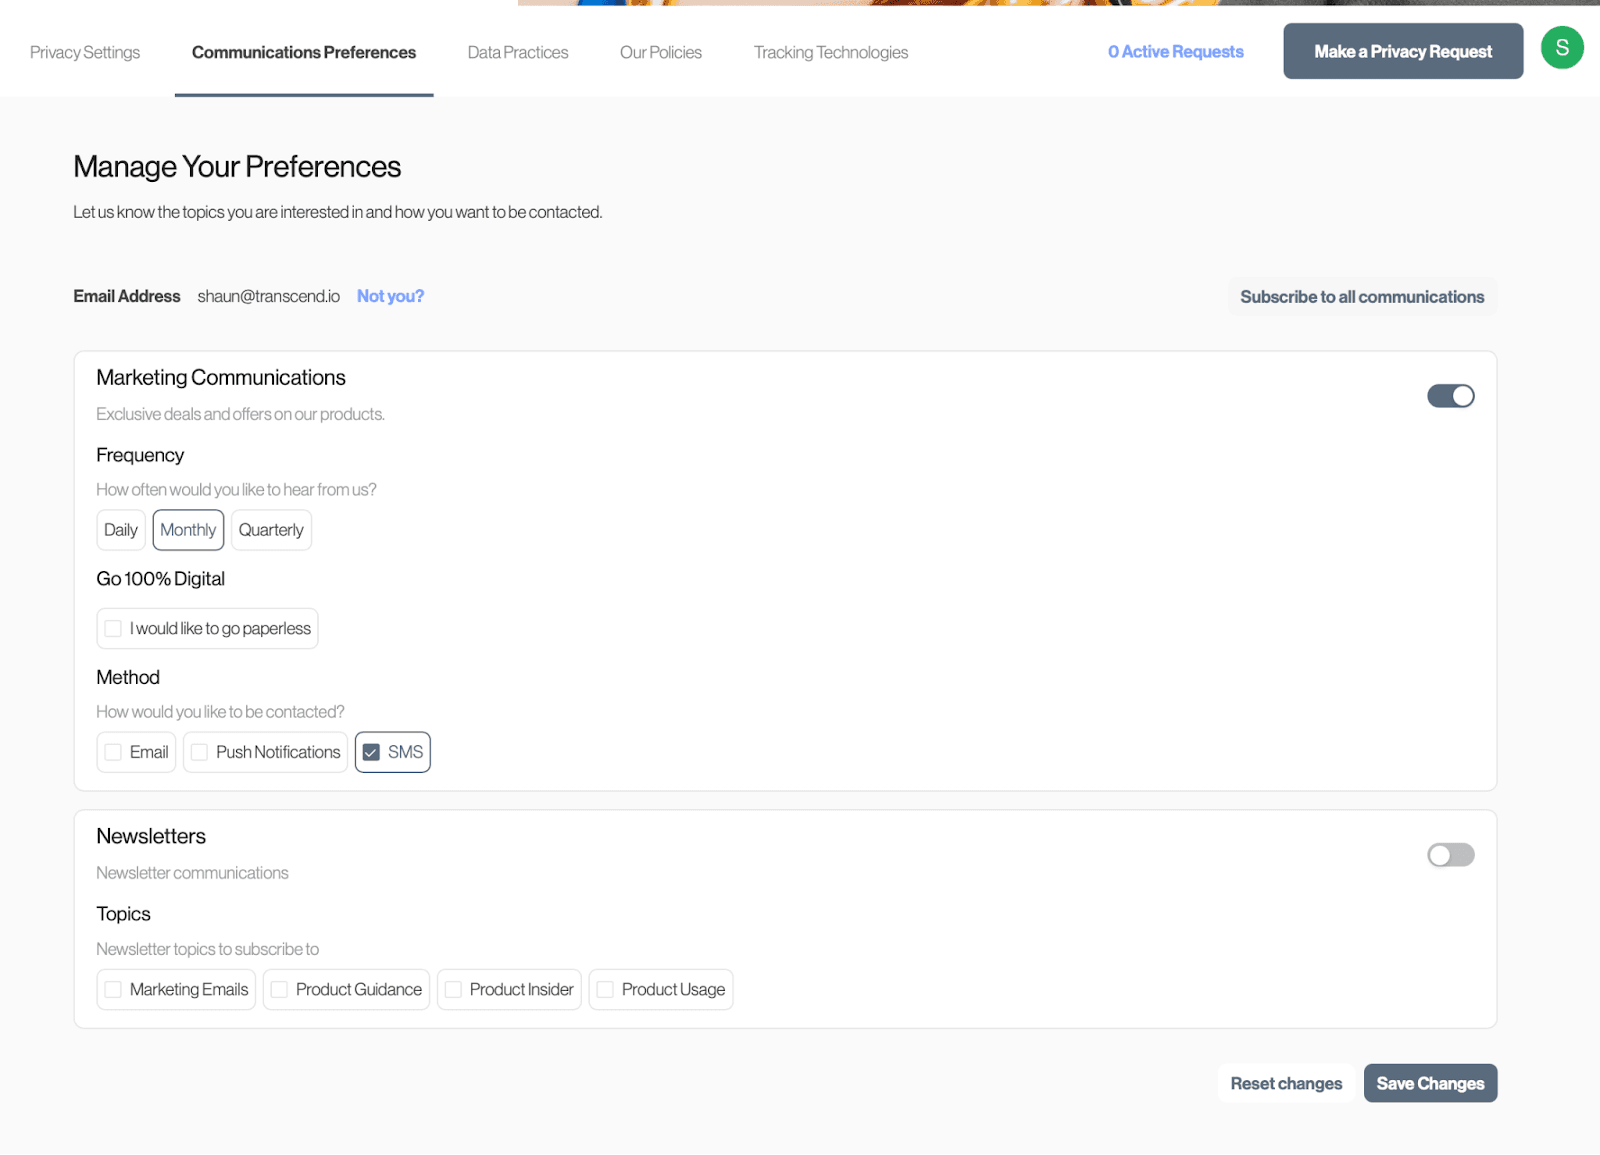
Task: Enable the Newsletters toggle
Action: click(x=1450, y=855)
